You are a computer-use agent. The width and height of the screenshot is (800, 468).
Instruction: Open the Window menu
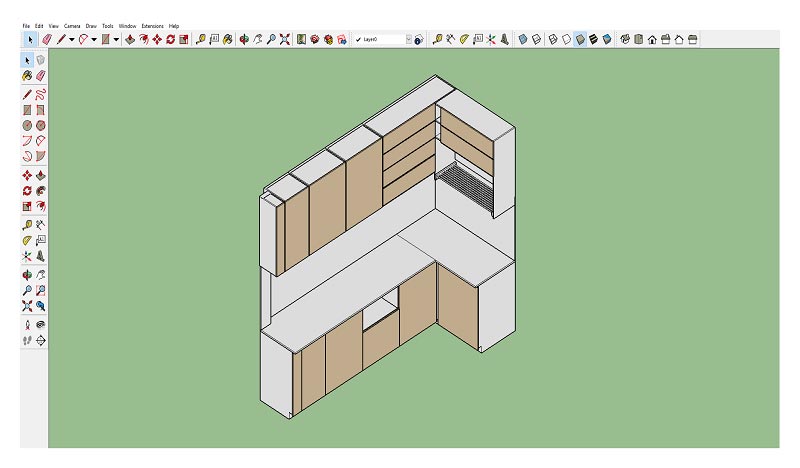pos(128,26)
